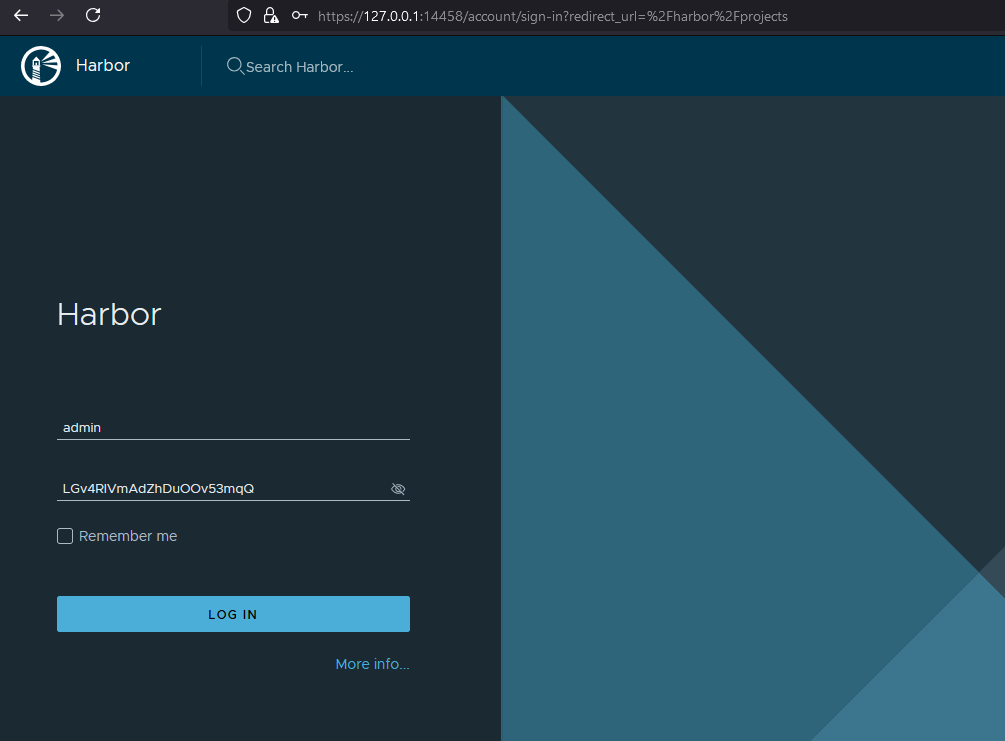
Task: View site security lock warning info
Action: click(x=271, y=15)
